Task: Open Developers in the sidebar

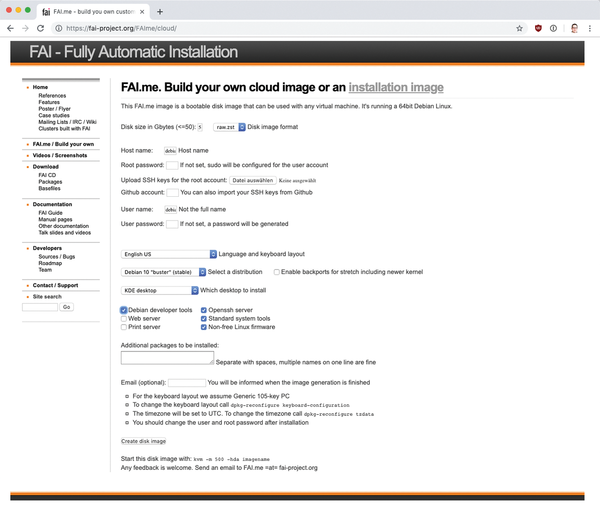Action: click(47, 248)
